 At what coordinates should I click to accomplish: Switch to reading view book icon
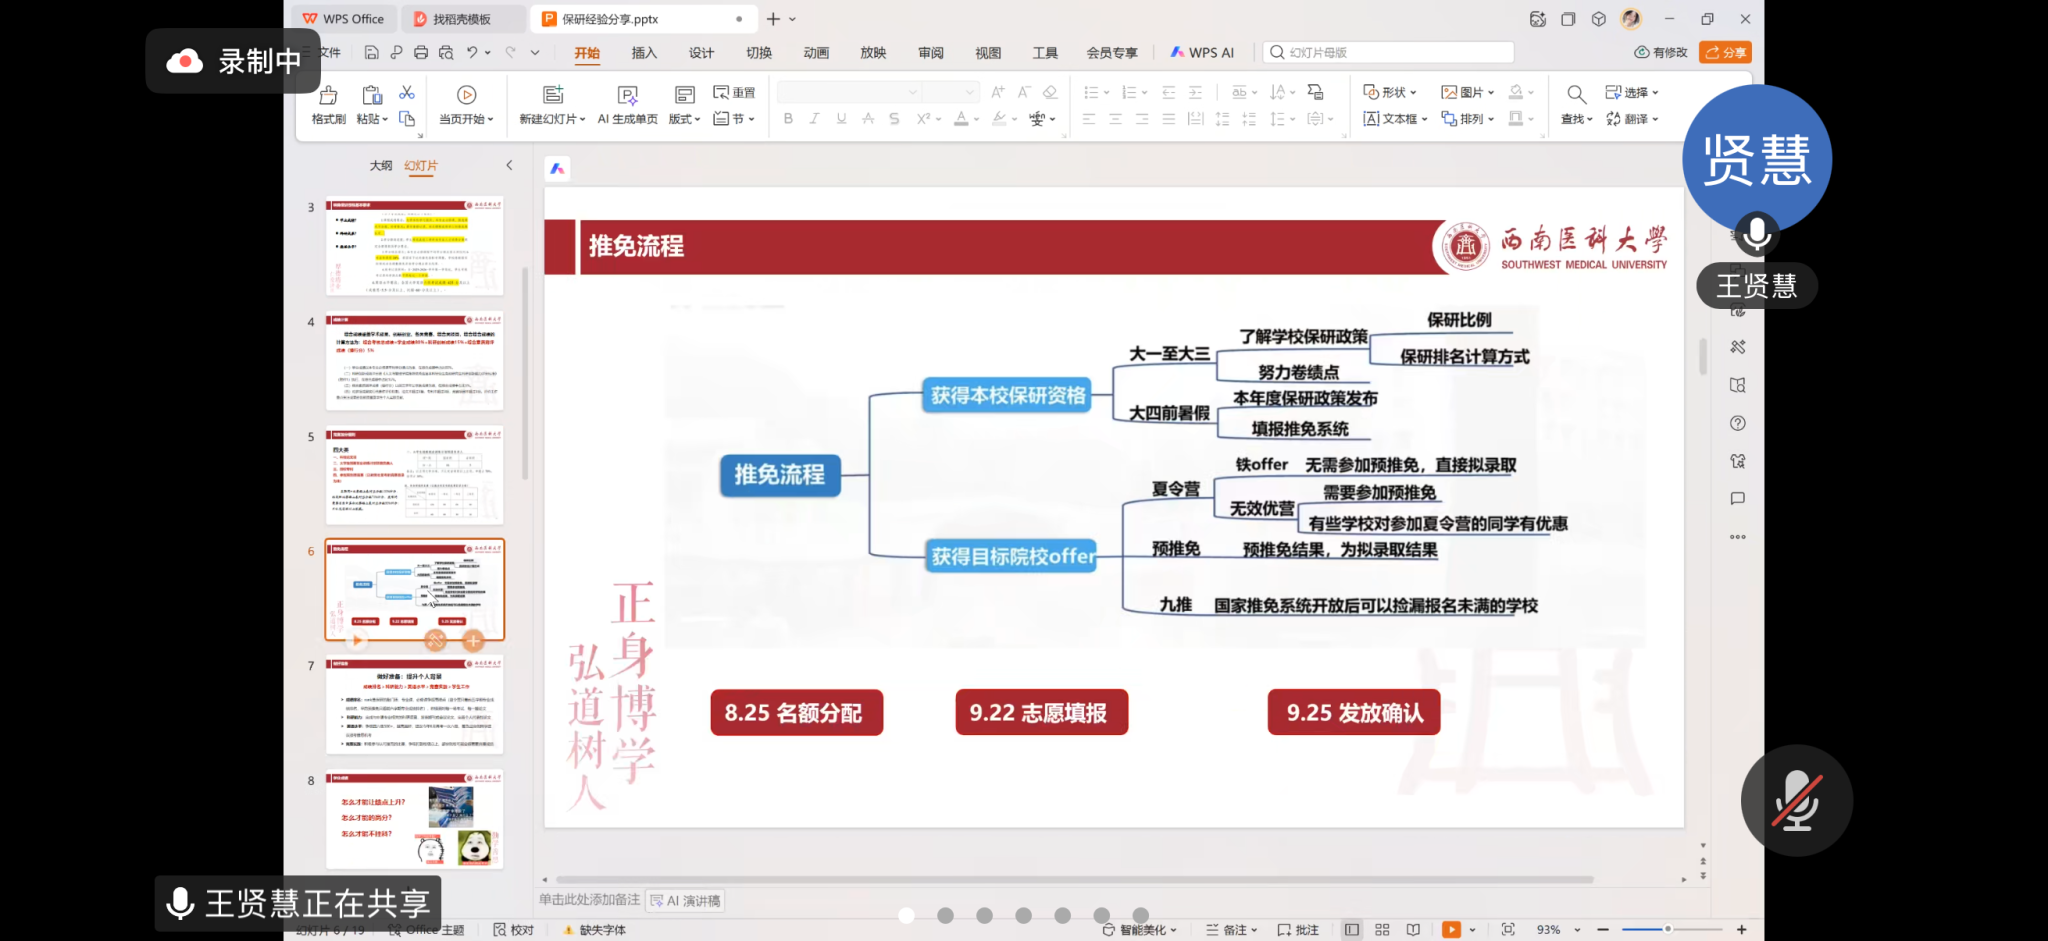[x=1413, y=930]
